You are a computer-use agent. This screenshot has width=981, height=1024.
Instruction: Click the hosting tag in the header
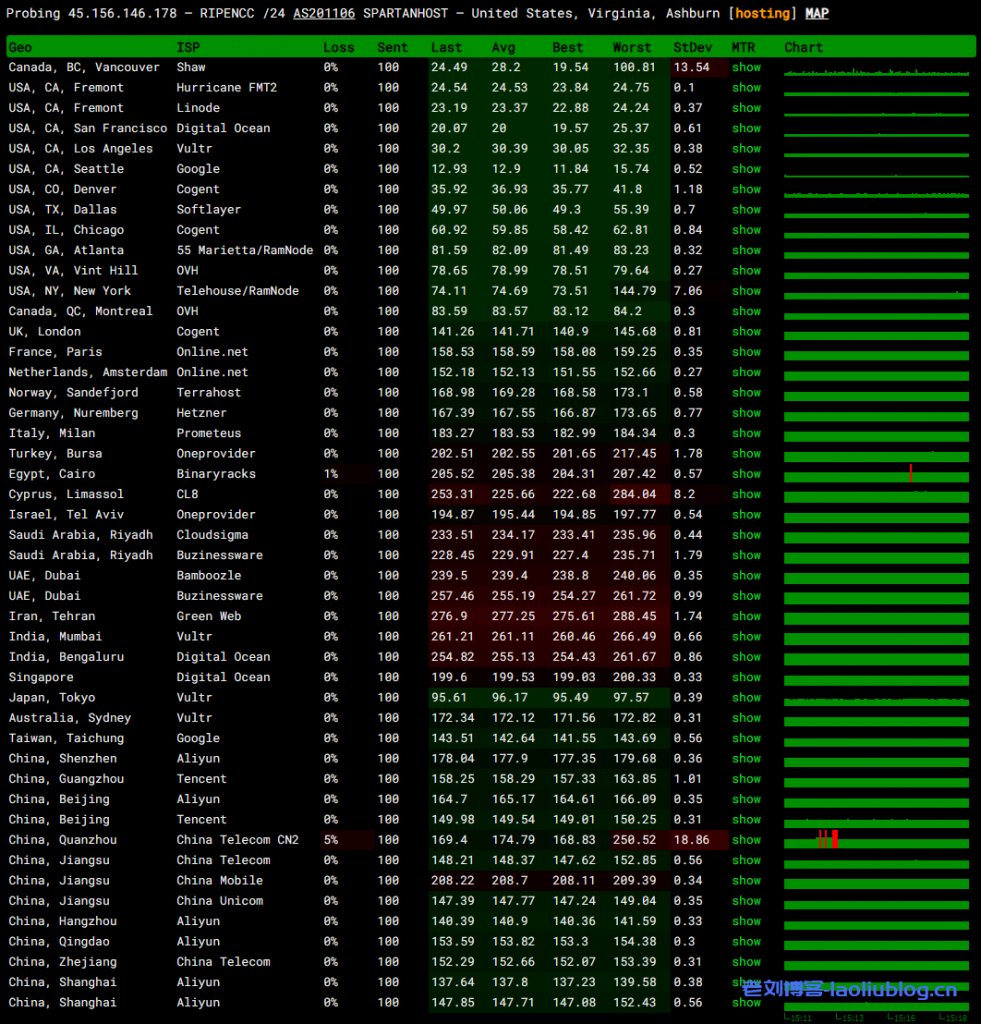[x=762, y=14]
